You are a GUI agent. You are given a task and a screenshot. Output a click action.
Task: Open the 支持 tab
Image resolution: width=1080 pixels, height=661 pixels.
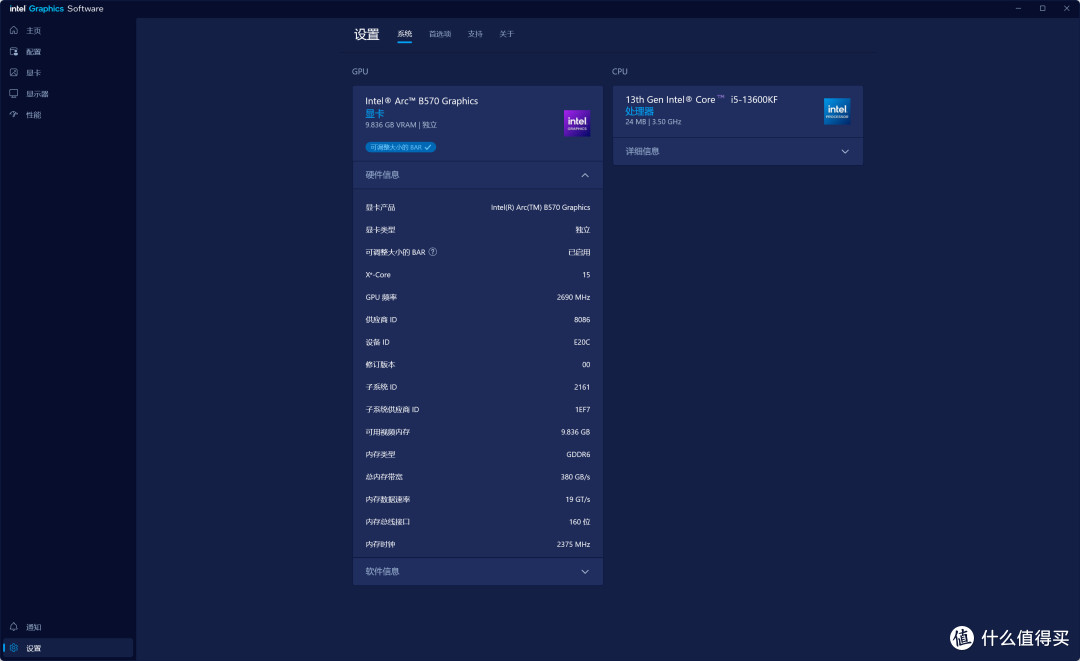tap(475, 34)
